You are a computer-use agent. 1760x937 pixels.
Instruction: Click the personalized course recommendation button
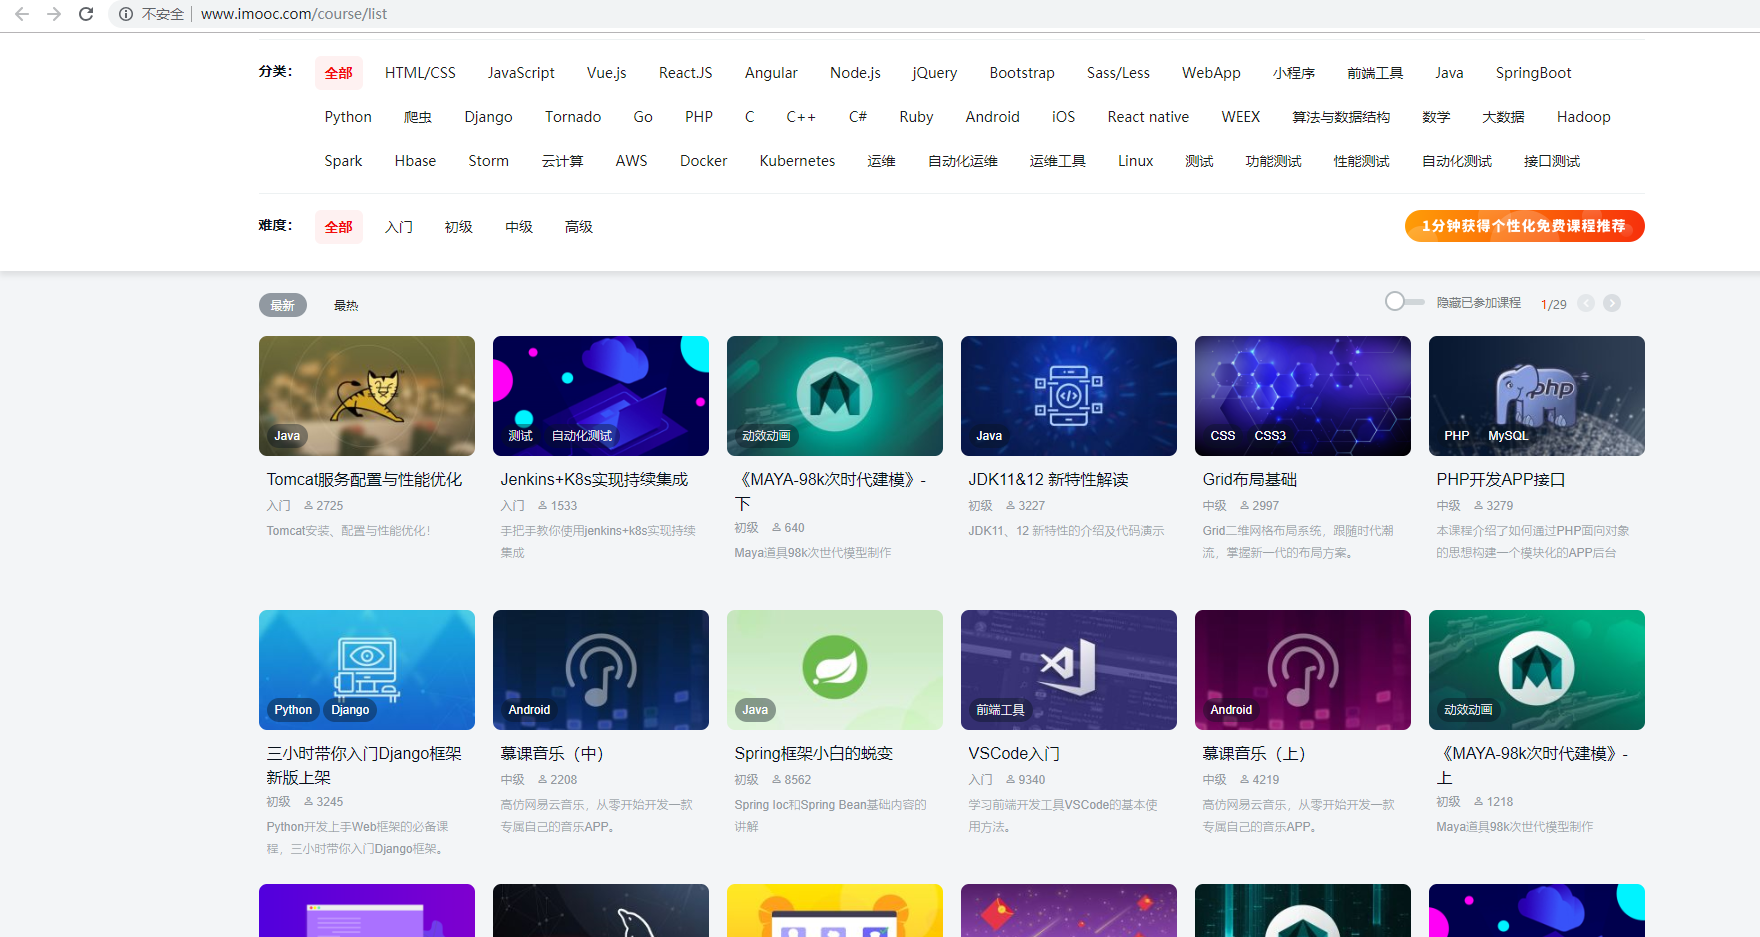[x=1524, y=226]
